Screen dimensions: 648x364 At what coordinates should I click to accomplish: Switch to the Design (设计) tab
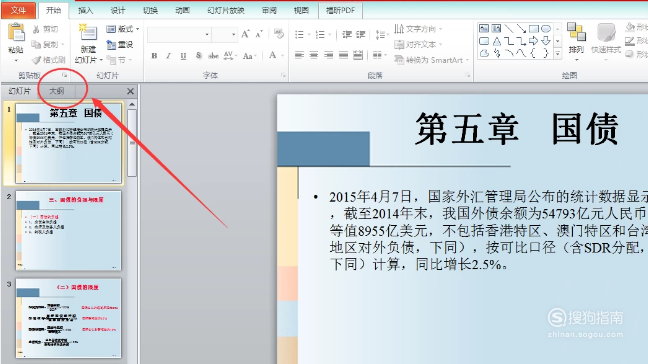(x=118, y=11)
